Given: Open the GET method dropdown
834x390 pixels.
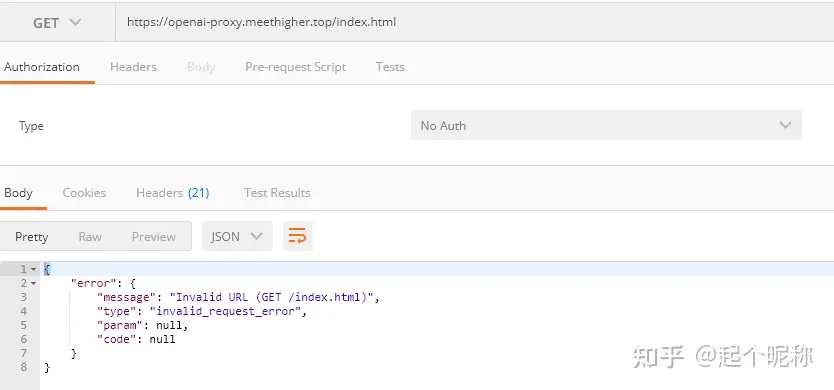Looking at the screenshot, I should pyautogui.click(x=57, y=23).
